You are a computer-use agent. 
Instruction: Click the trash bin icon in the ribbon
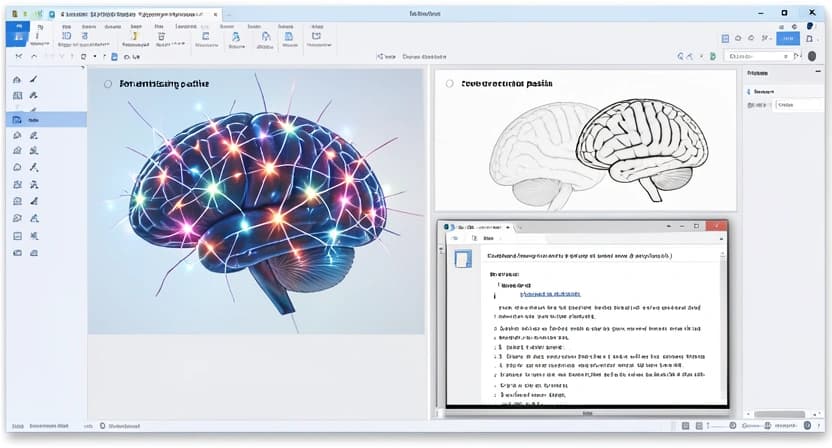161,36
